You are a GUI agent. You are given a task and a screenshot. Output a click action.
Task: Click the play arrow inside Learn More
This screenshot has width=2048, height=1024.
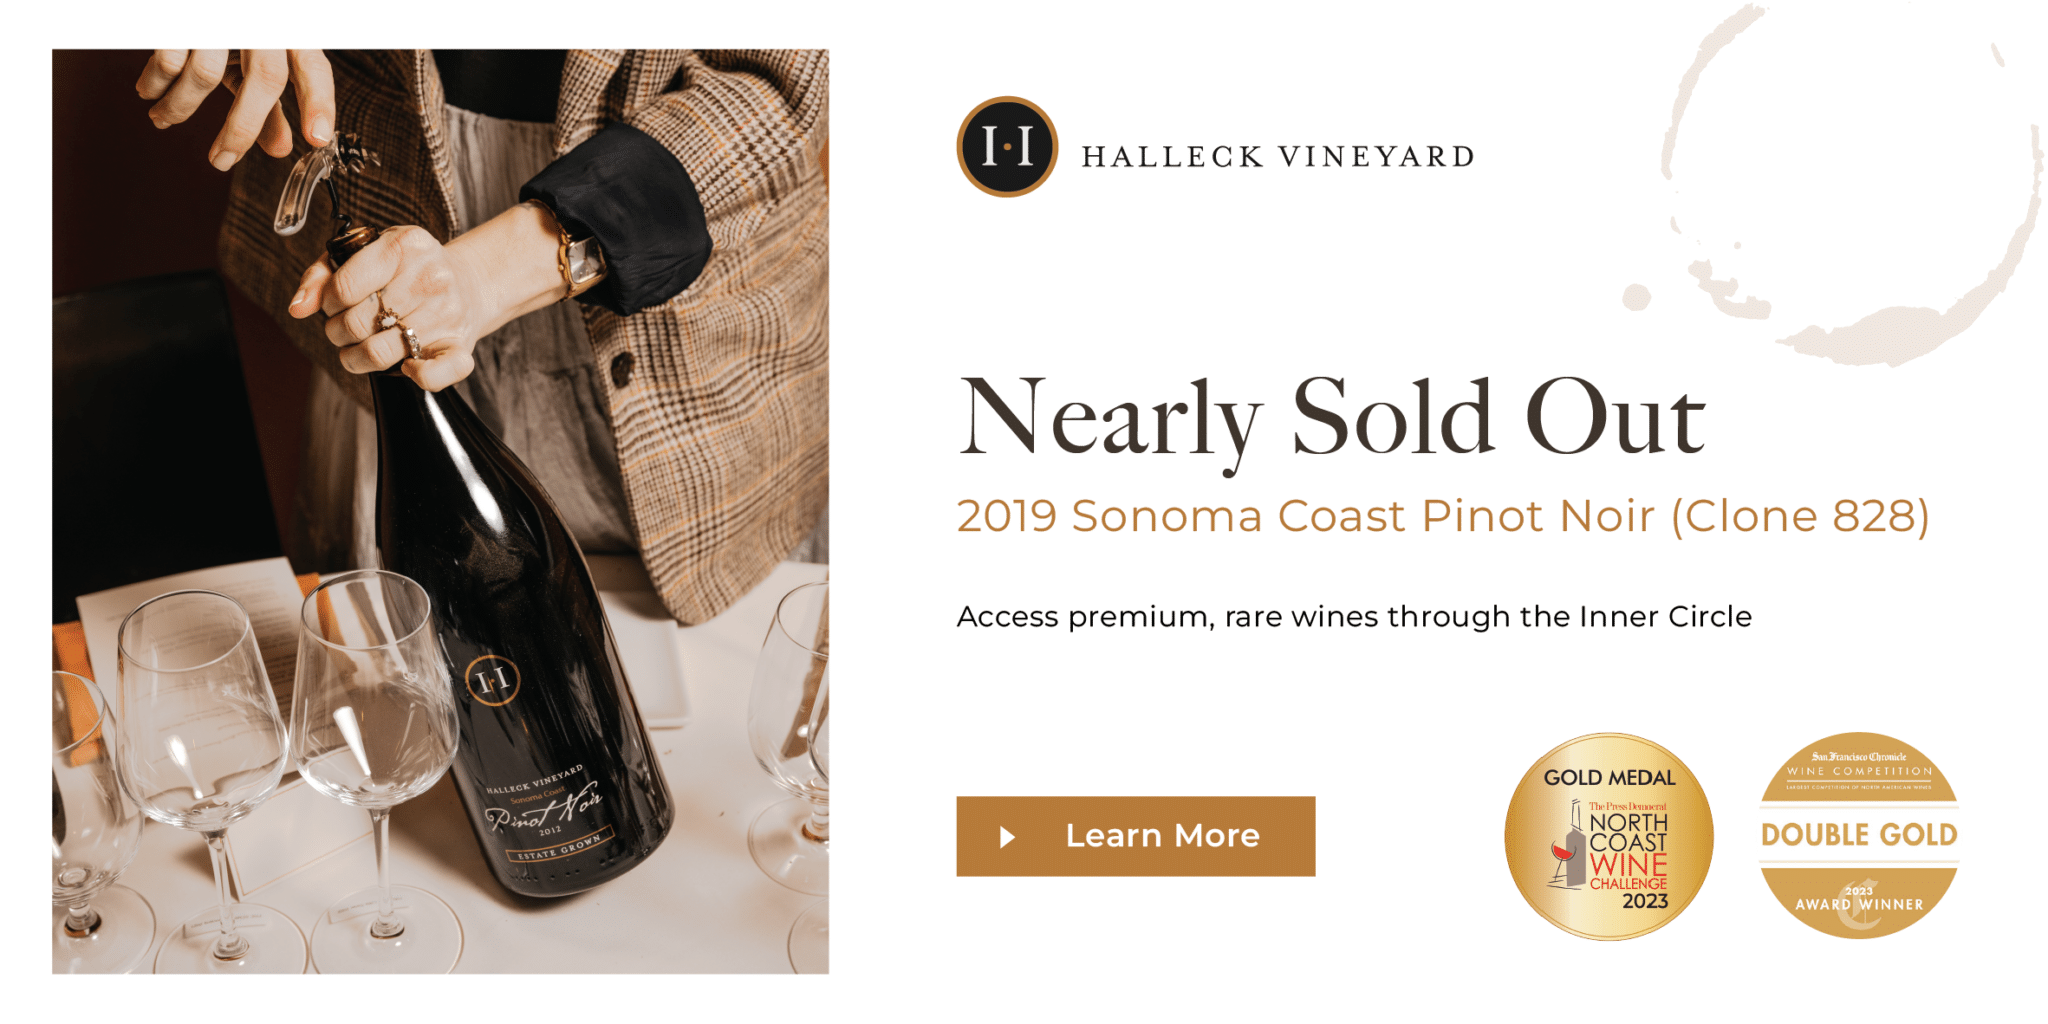[1007, 837]
